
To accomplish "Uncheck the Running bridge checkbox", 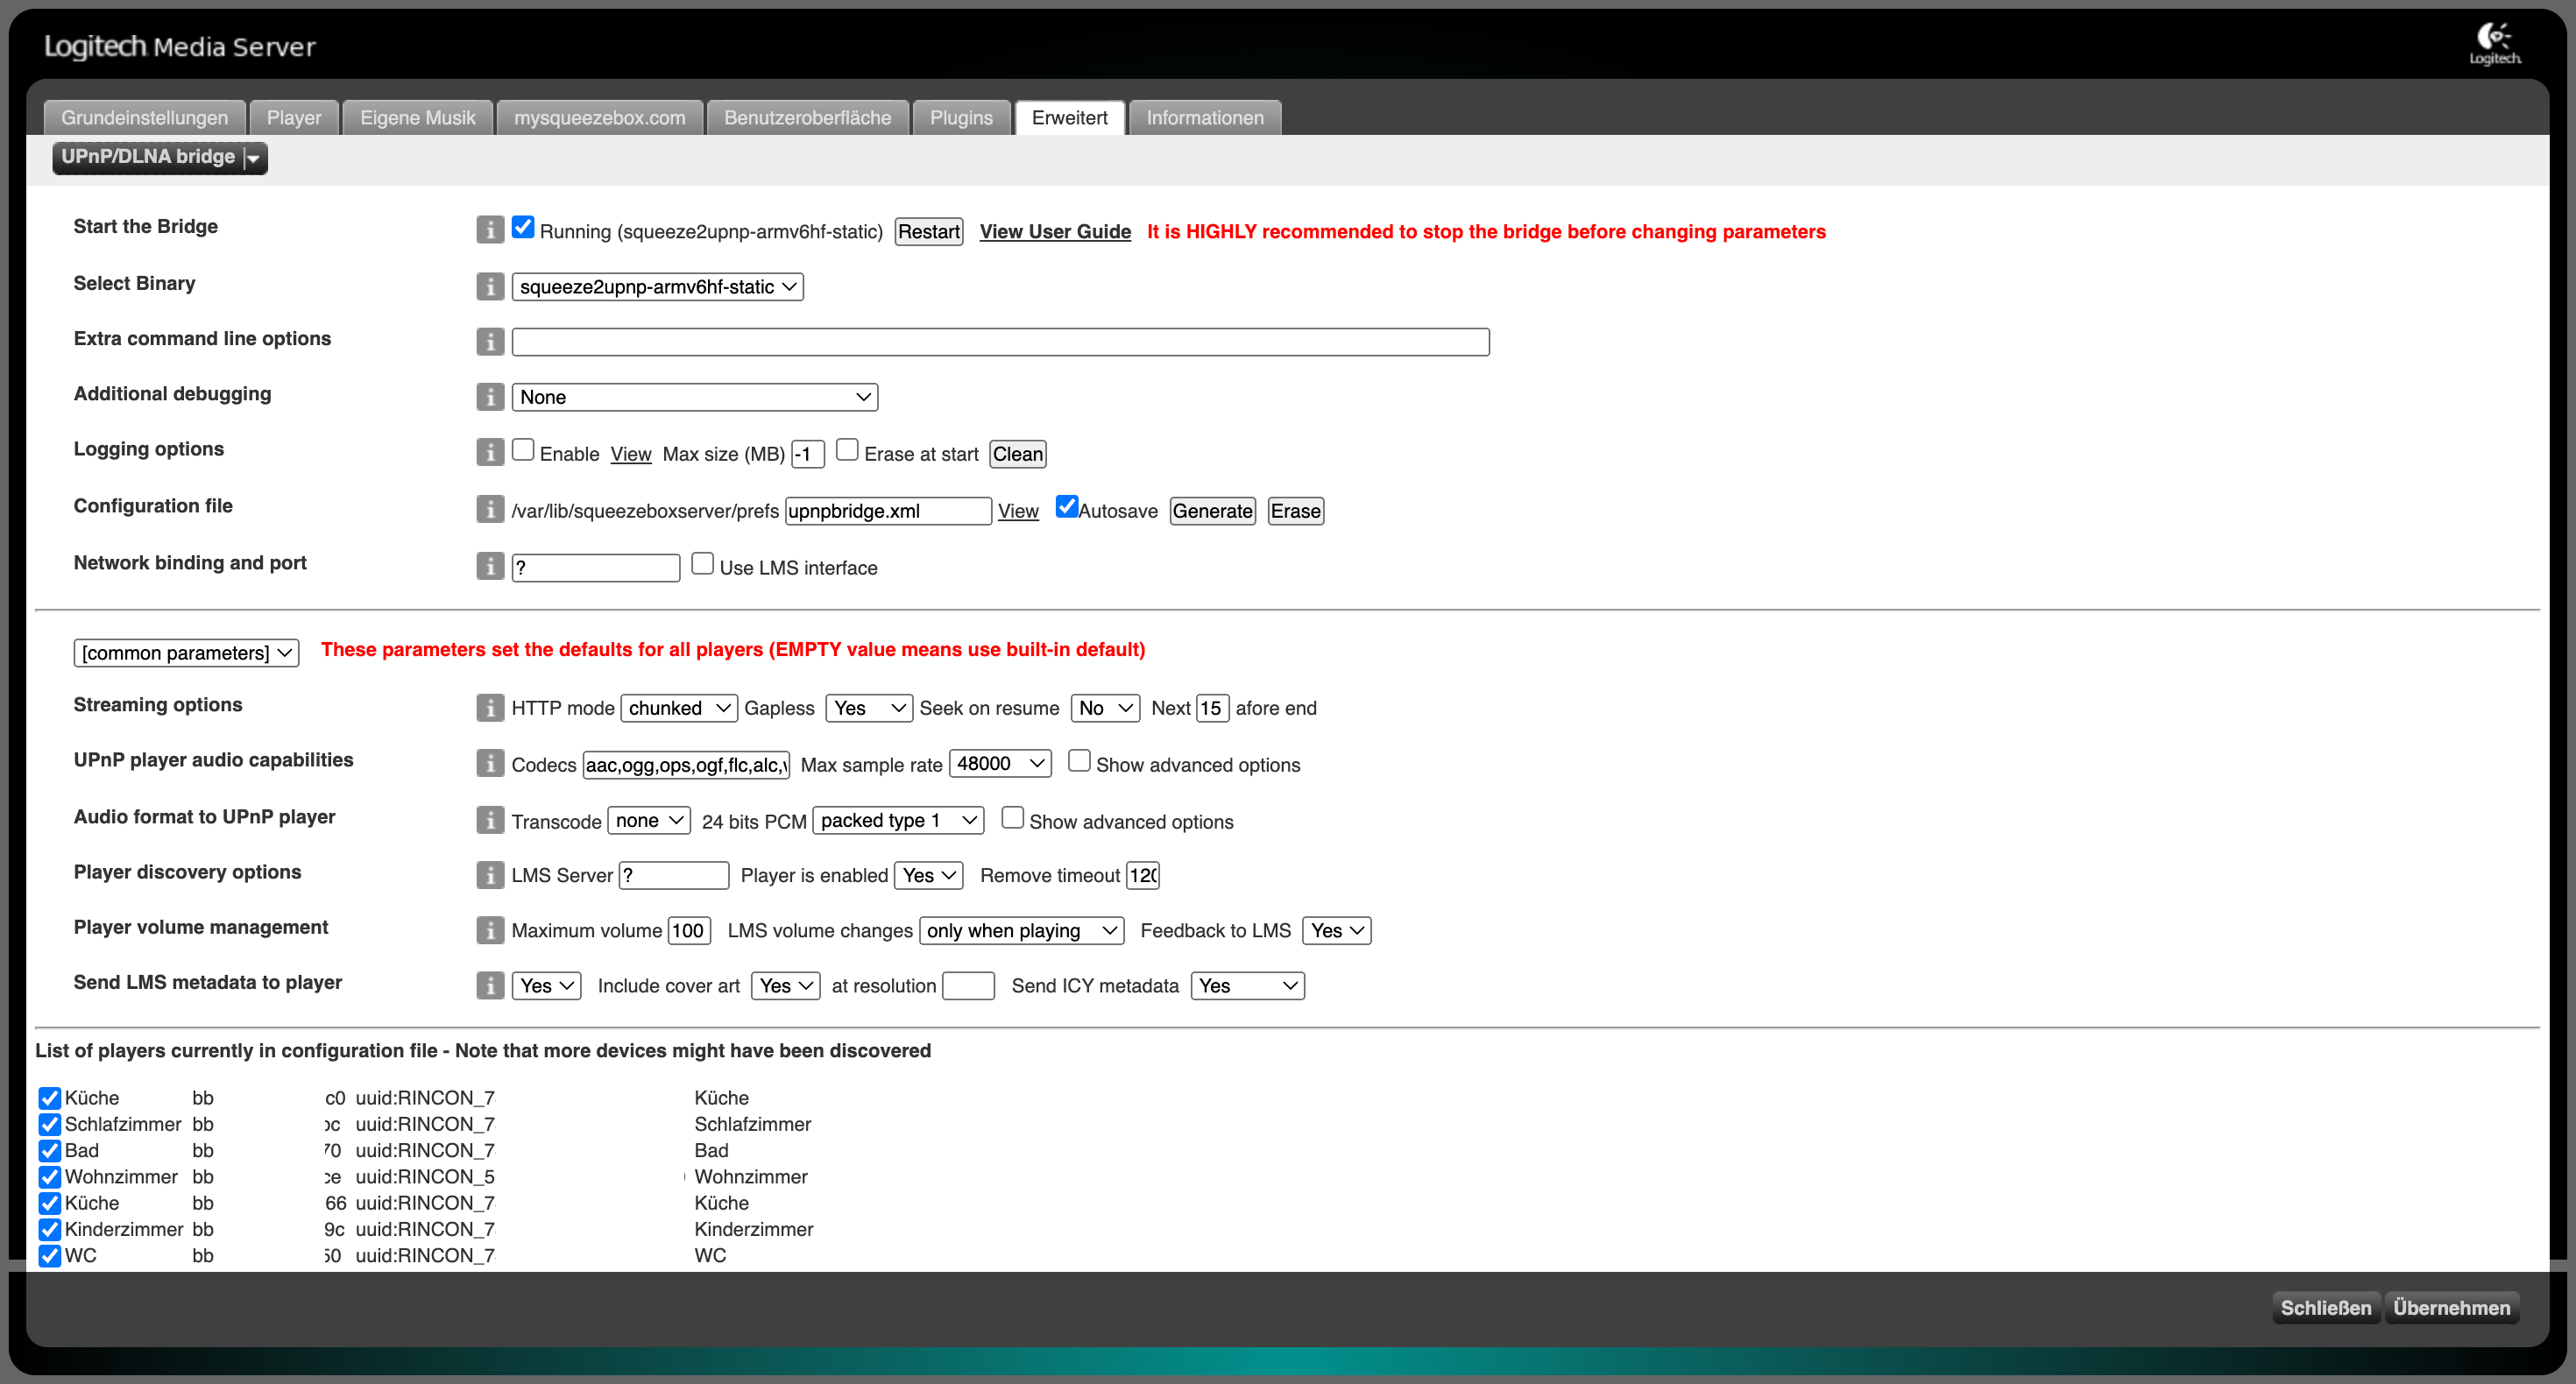I will 523,227.
